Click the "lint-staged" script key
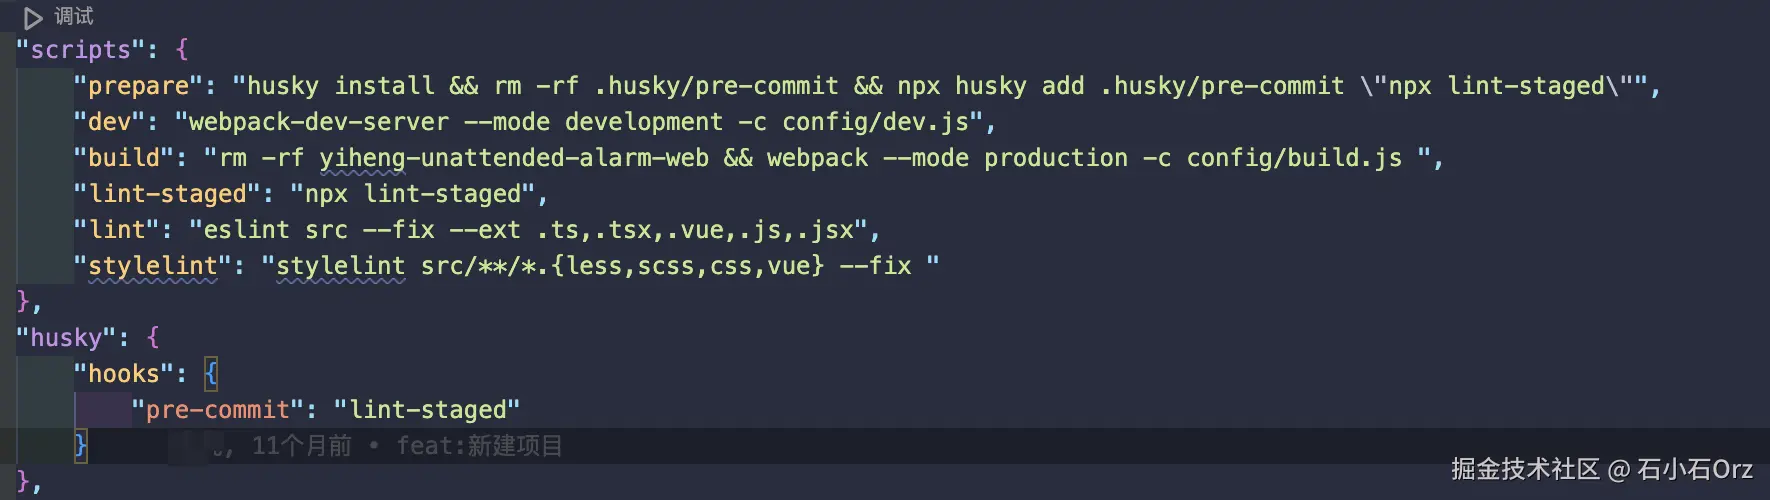The height and width of the screenshot is (500, 1770). [167, 194]
